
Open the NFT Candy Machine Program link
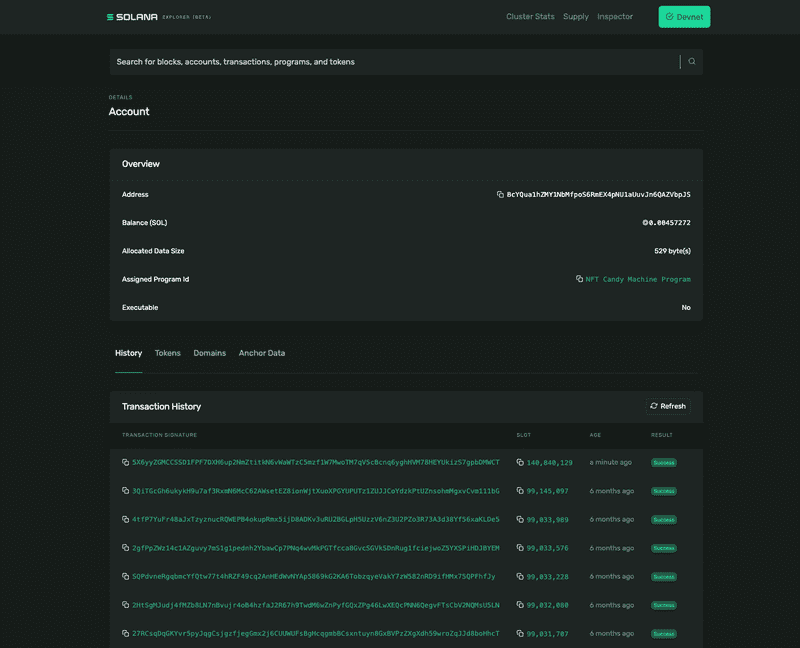coord(638,279)
